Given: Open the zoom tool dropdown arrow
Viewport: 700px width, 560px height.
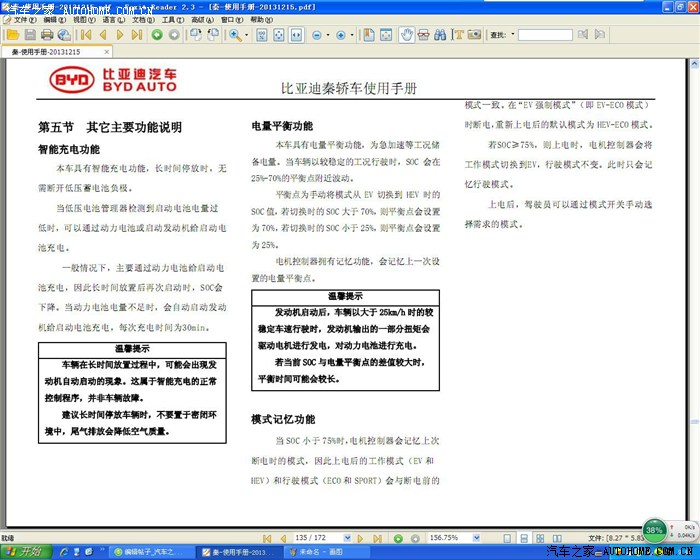Looking at the screenshot, I should [247, 35].
